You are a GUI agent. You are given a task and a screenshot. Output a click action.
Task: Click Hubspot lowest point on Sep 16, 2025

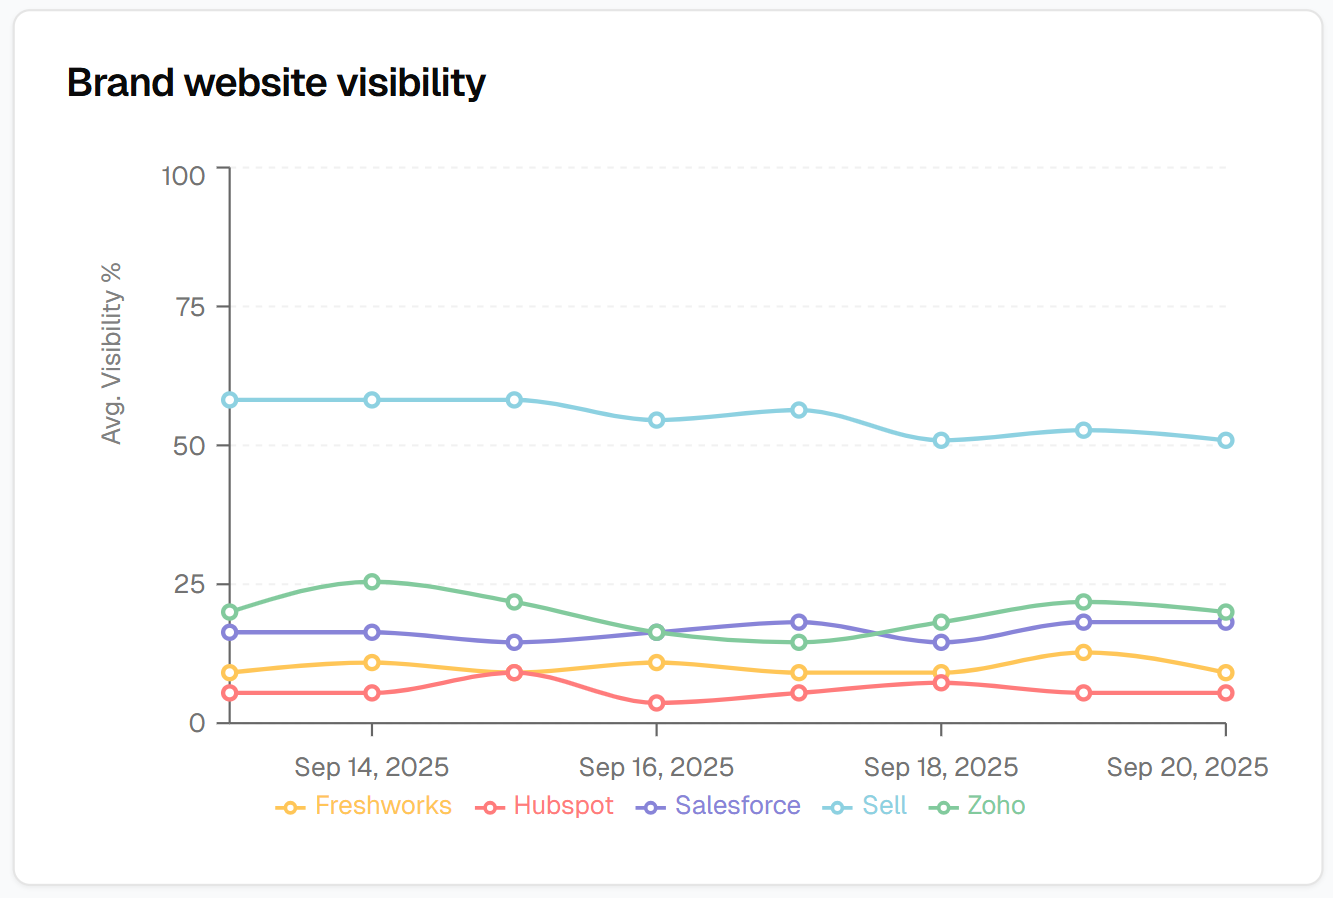657,703
